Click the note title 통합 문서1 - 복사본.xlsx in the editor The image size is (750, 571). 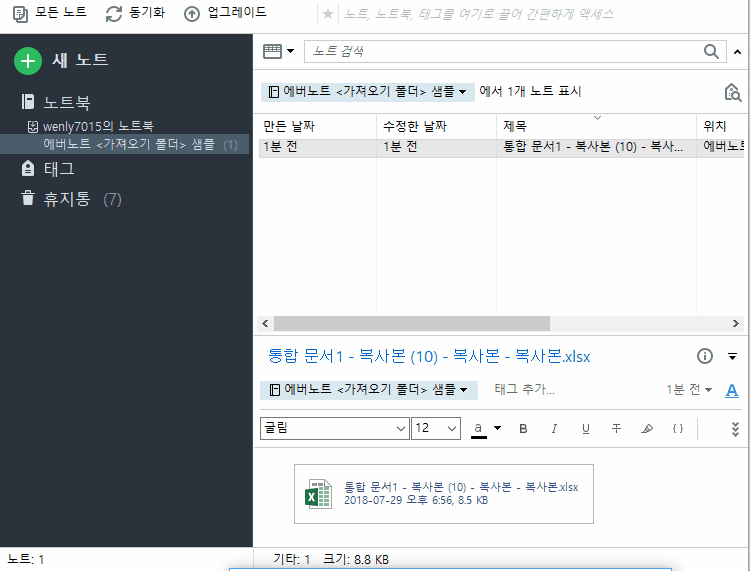pyautogui.click(x=429, y=357)
